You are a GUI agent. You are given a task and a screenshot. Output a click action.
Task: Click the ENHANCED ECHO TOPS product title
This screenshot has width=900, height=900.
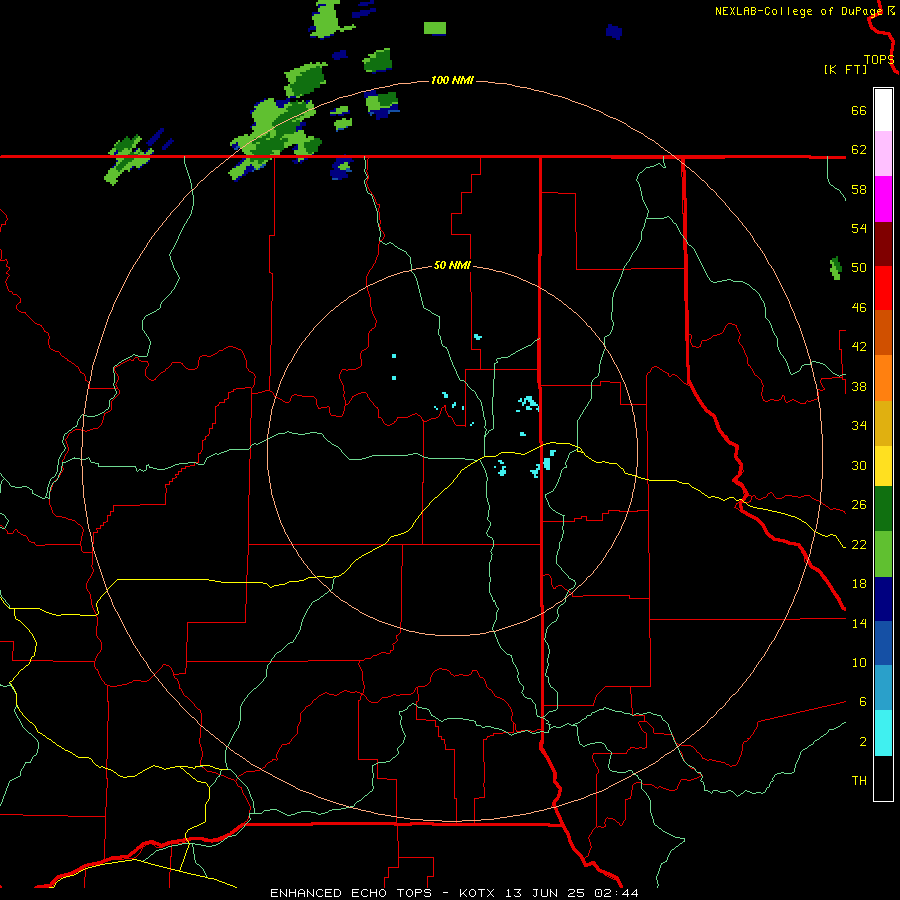tap(351, 893)
